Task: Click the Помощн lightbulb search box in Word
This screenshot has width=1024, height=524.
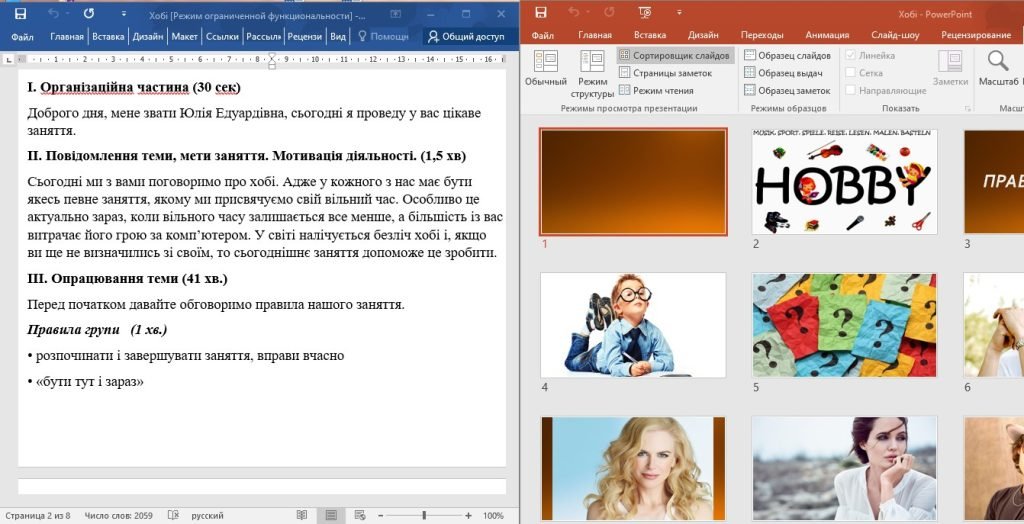Action: pos(383,37)
